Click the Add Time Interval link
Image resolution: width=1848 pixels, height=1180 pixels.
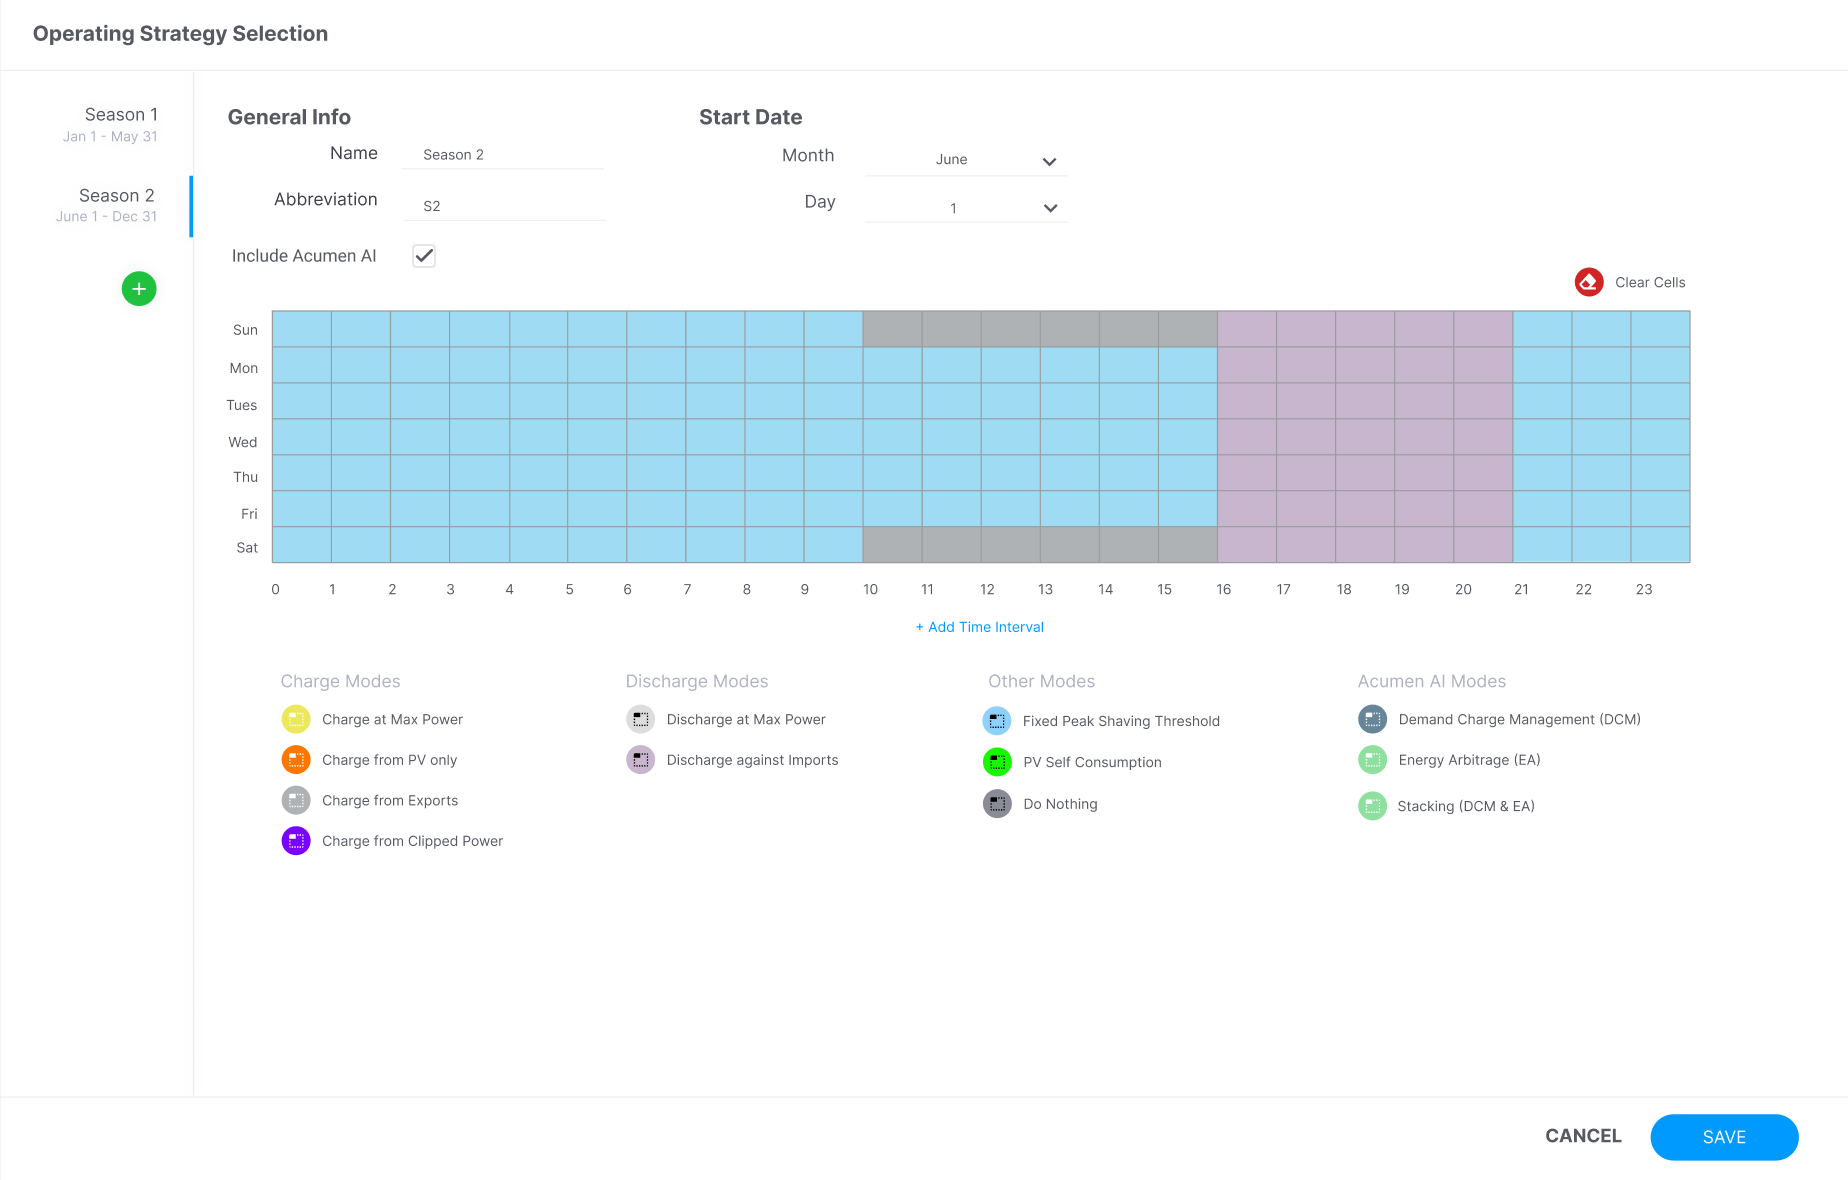coord(979,626)
